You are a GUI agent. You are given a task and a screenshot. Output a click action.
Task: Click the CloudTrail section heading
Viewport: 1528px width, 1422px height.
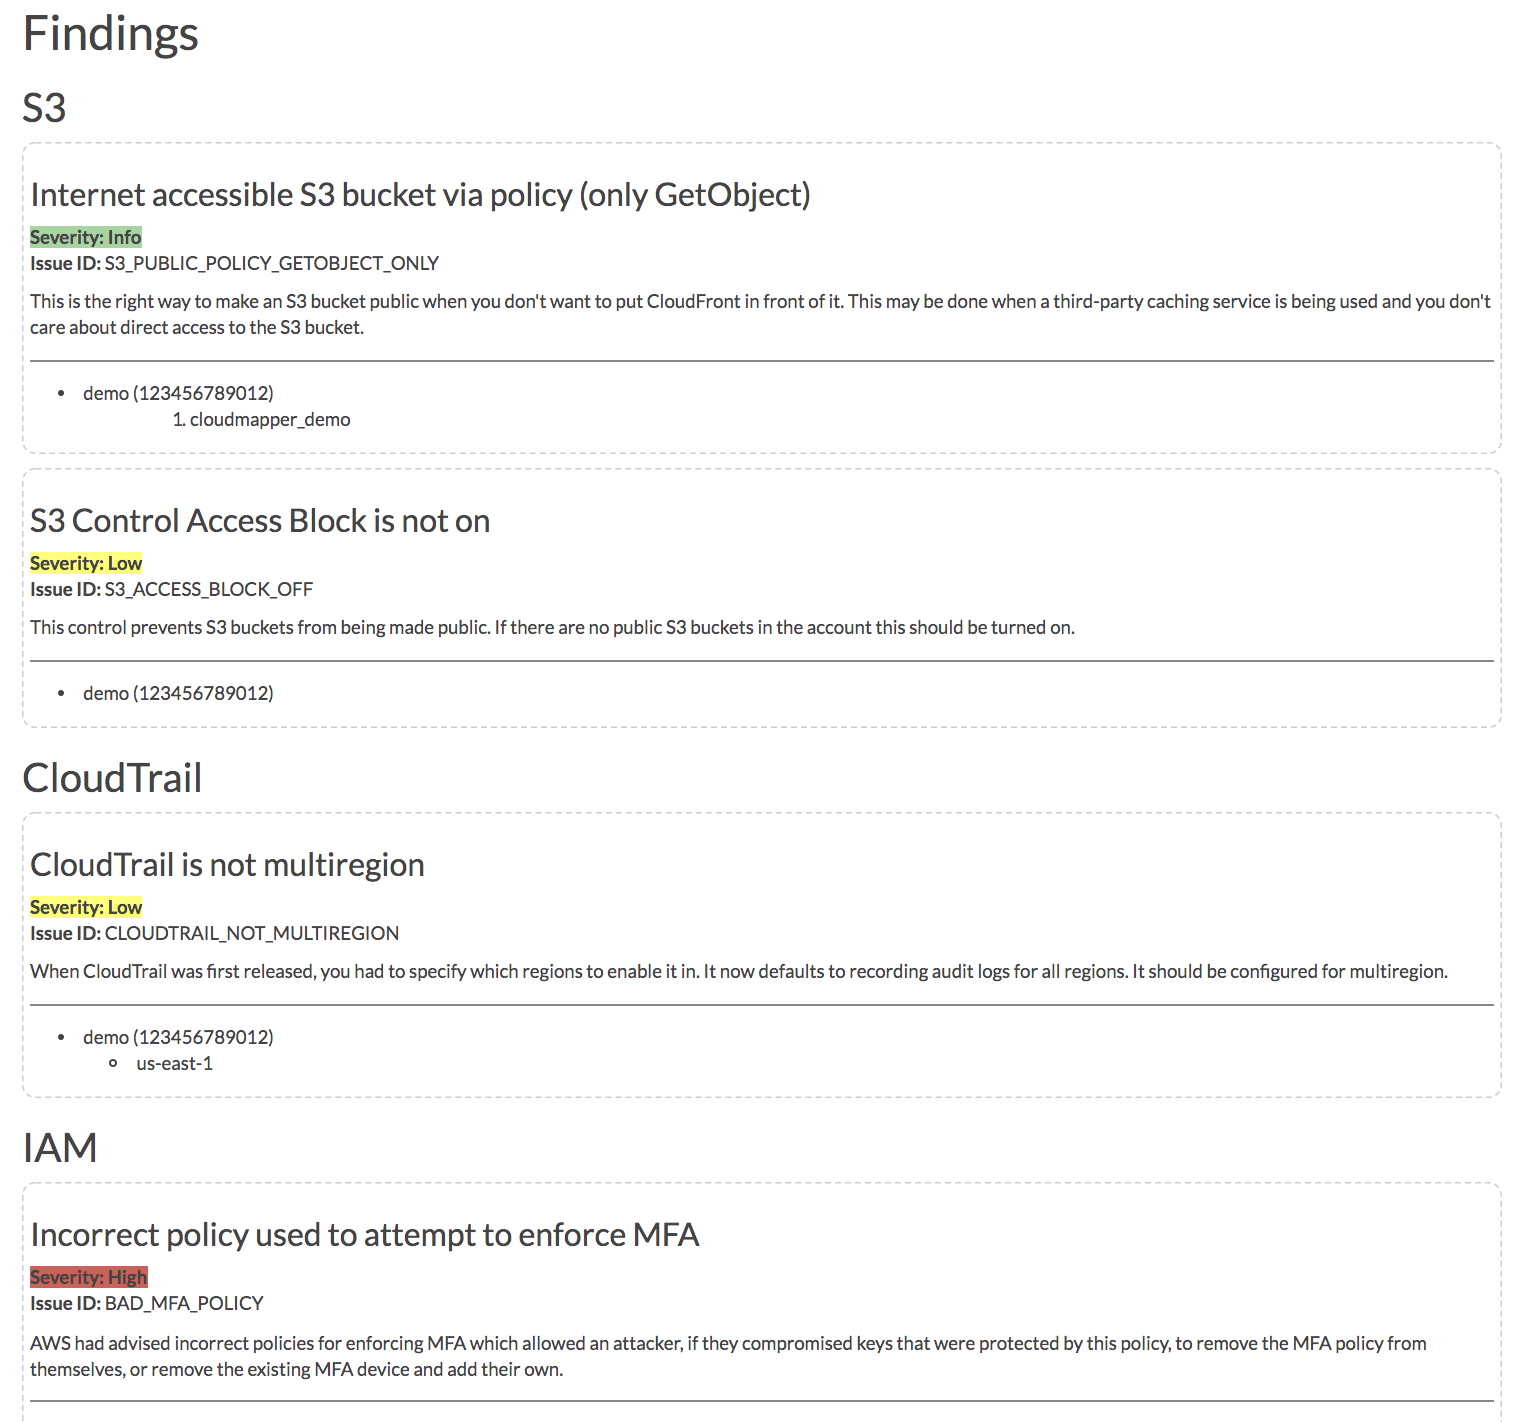[x=113, y=778]
